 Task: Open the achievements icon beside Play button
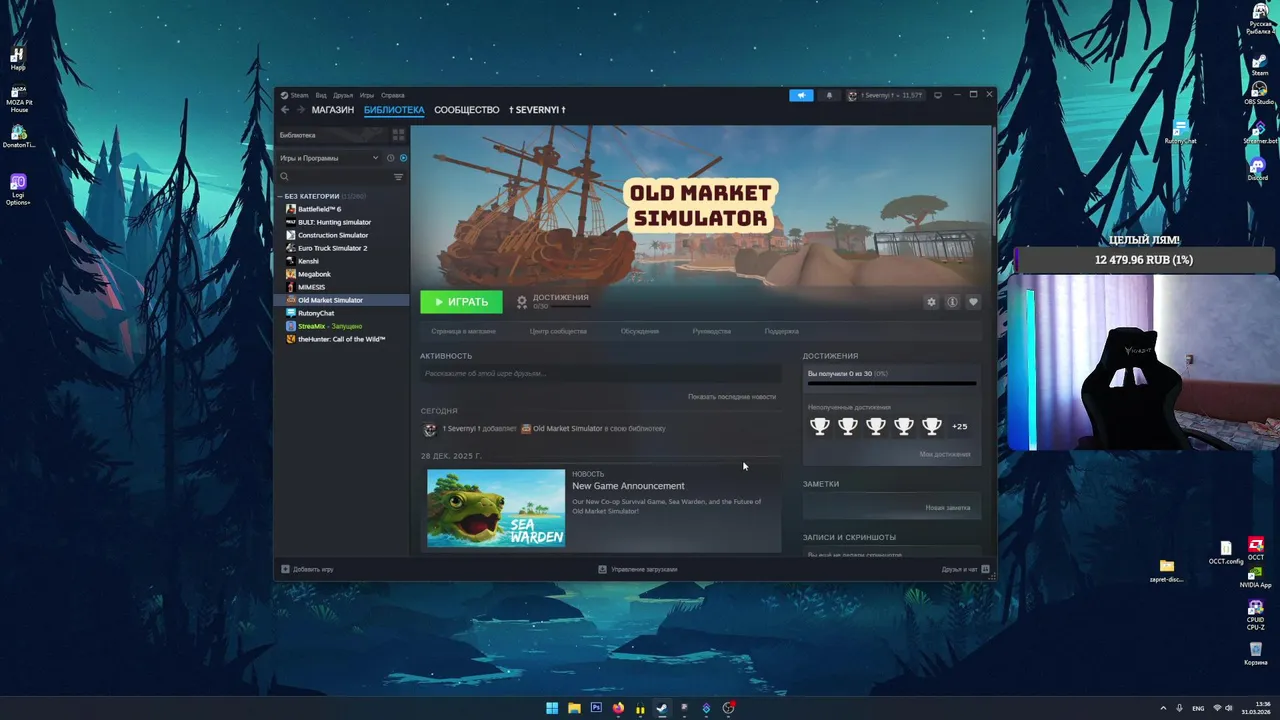pyautogui.click(x=522, y=301)
